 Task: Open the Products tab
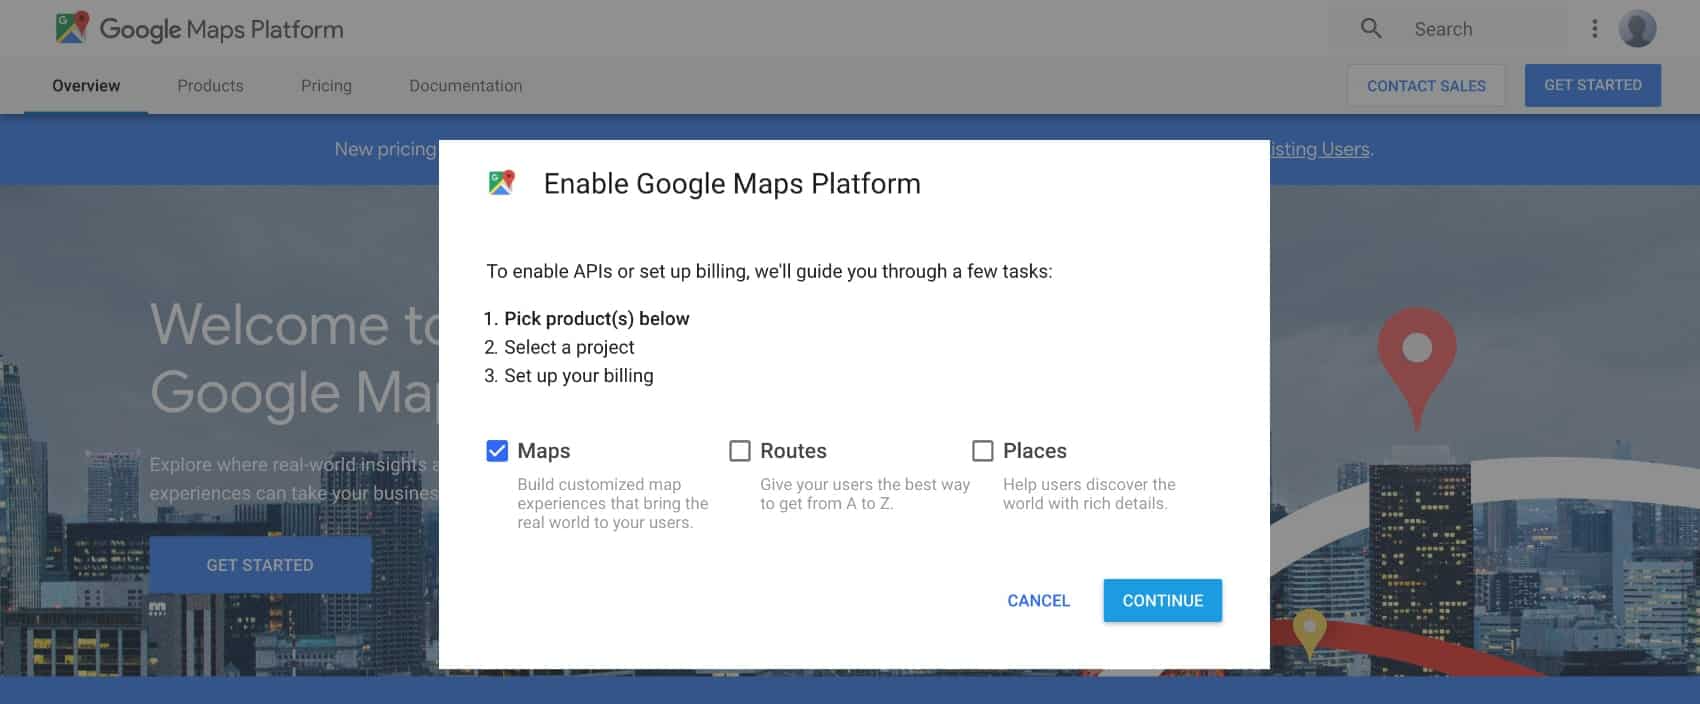point(210,86)
